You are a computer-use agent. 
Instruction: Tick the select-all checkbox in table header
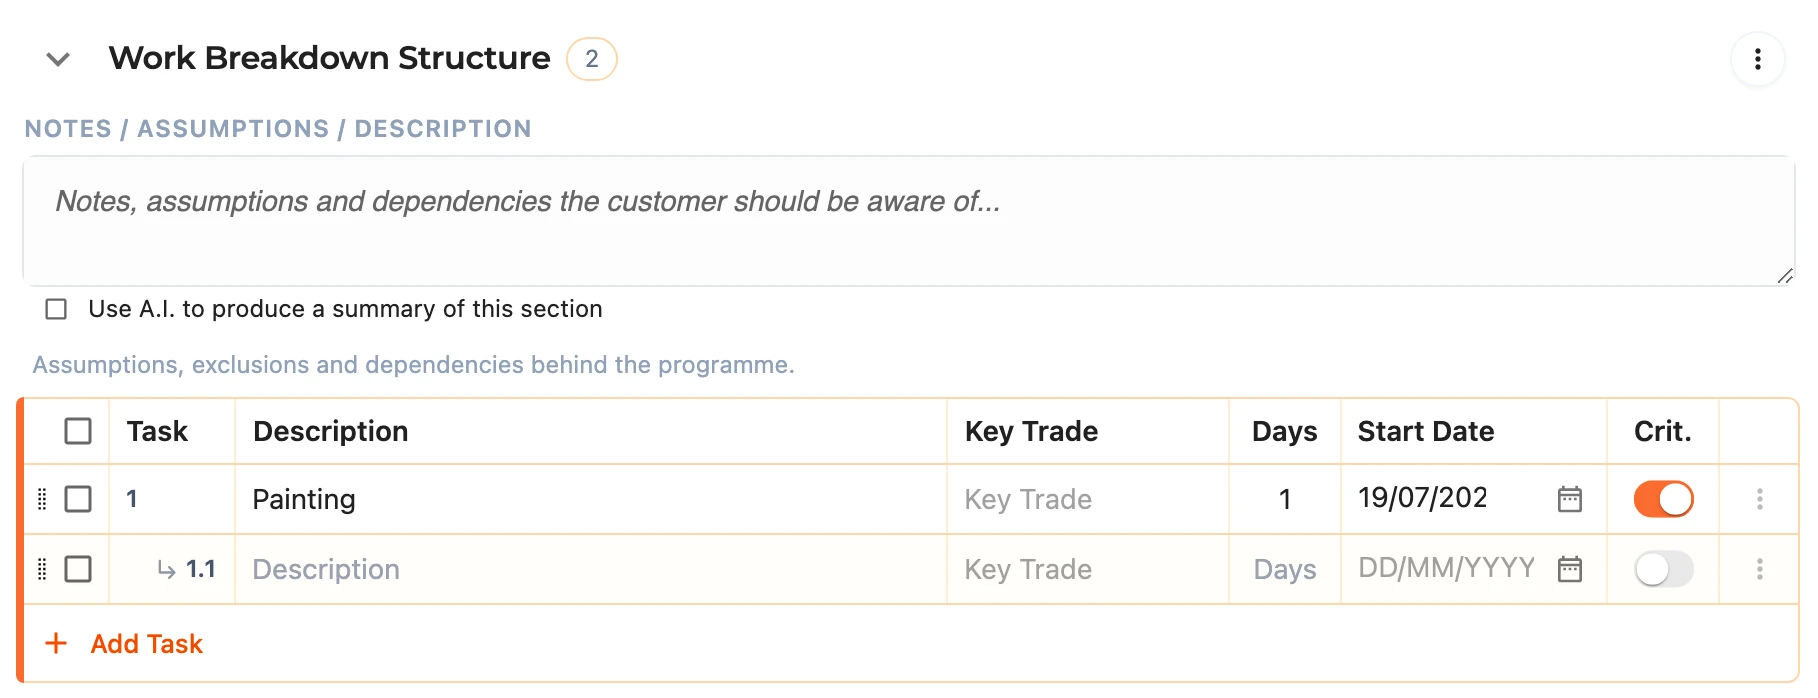coord(78,431)
